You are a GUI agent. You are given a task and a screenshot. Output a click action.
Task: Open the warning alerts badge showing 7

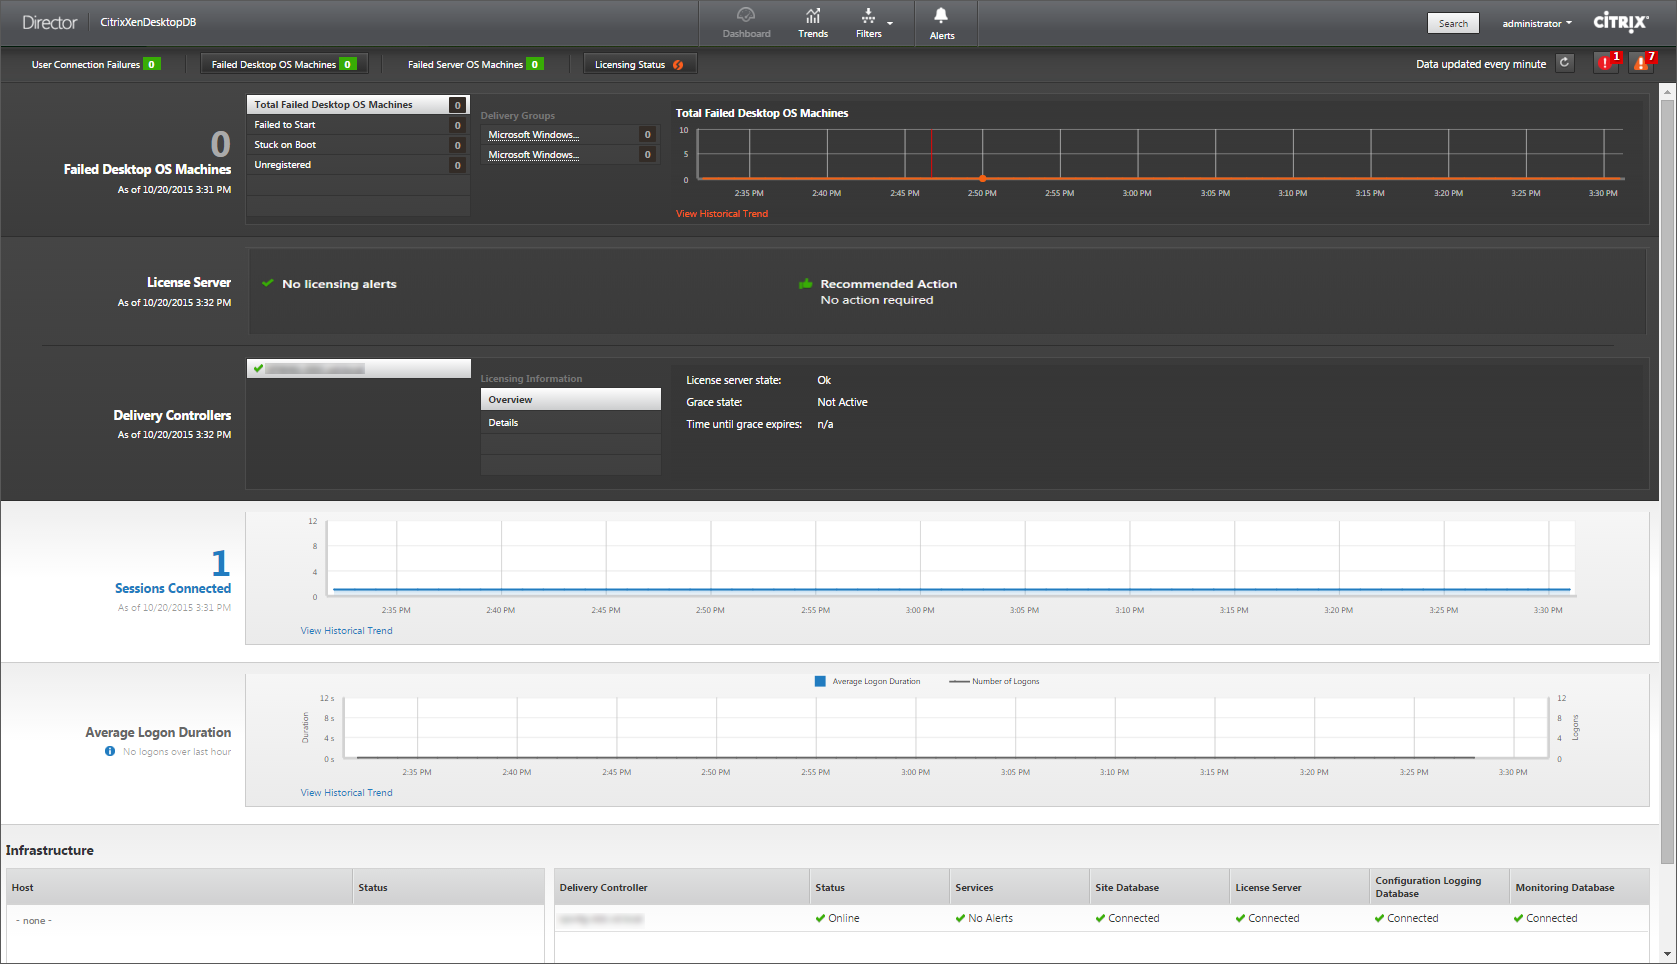click(x=1641, y=63)
